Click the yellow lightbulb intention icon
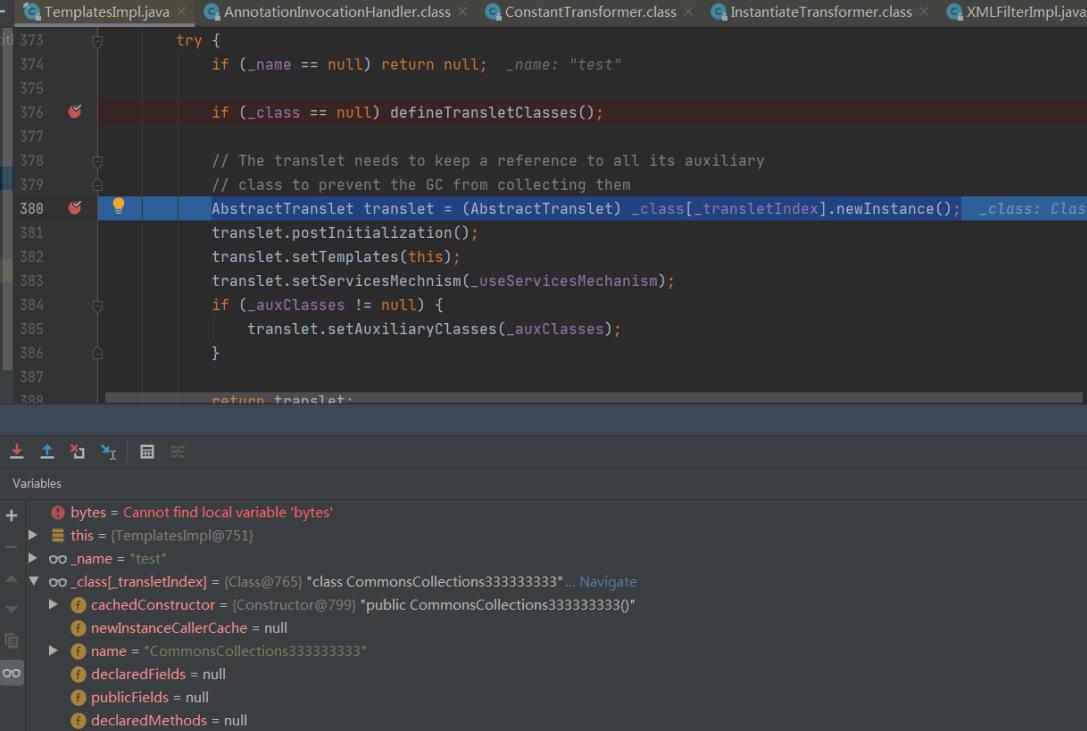The width and height of the screenshot is (1087, 731). tap(119, 205)
